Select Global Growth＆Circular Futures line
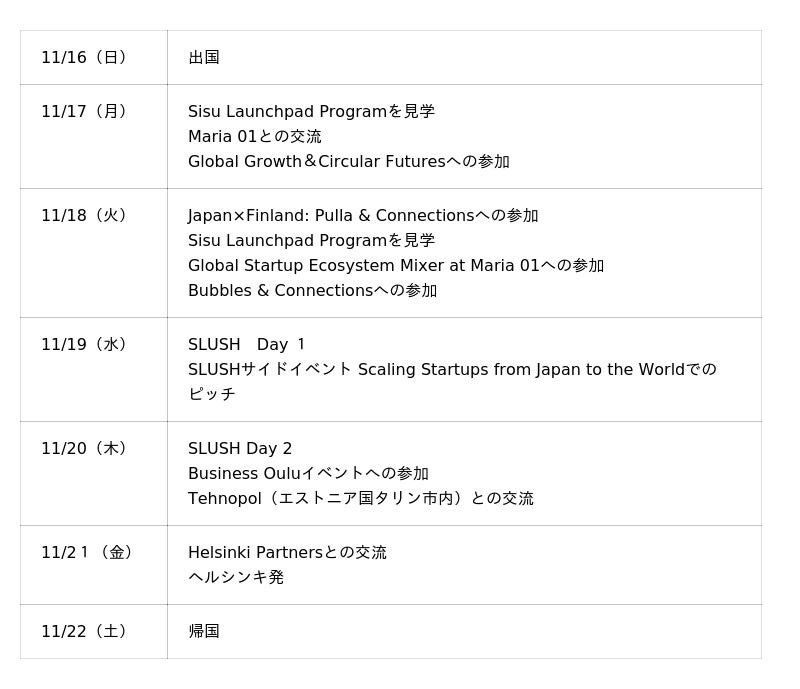Screen dimensions: 800x689 point(348,162)
